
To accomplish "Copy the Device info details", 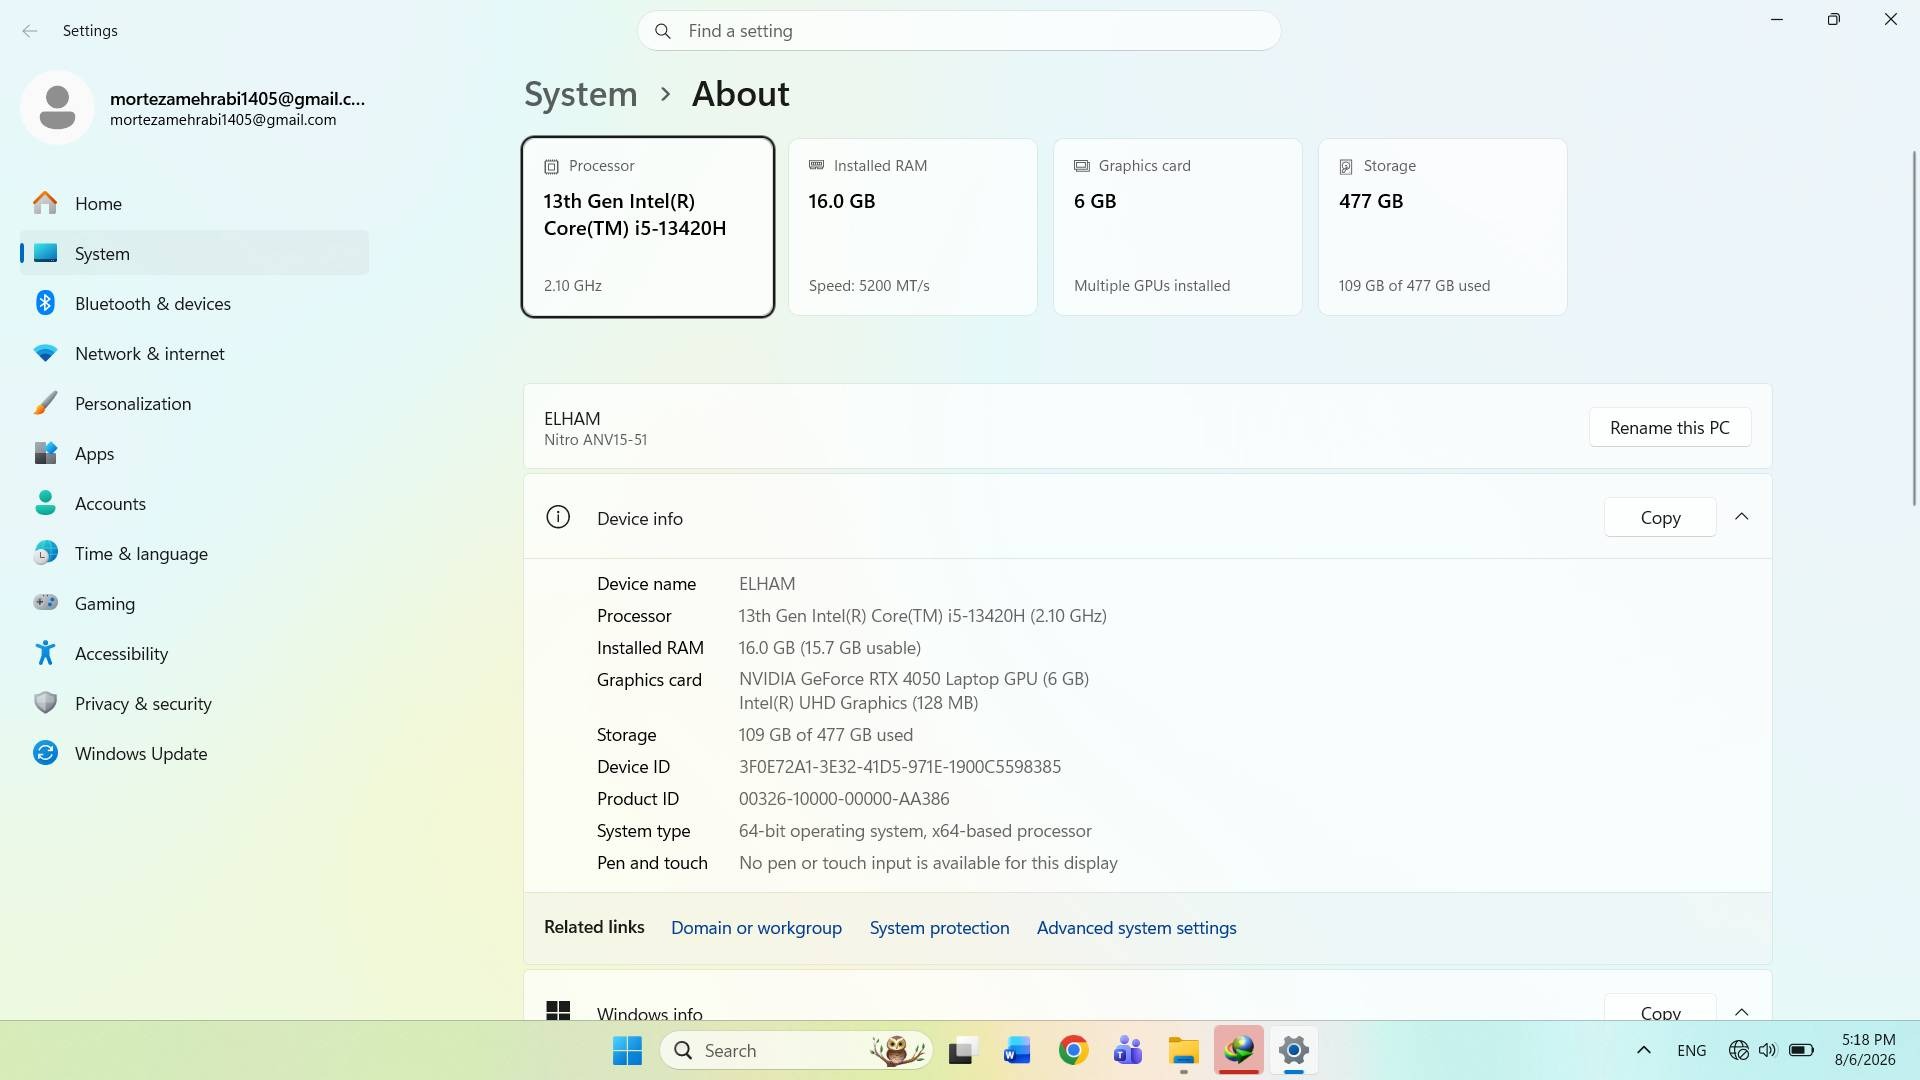I will pyautogui.click(x=1660, y=517).
